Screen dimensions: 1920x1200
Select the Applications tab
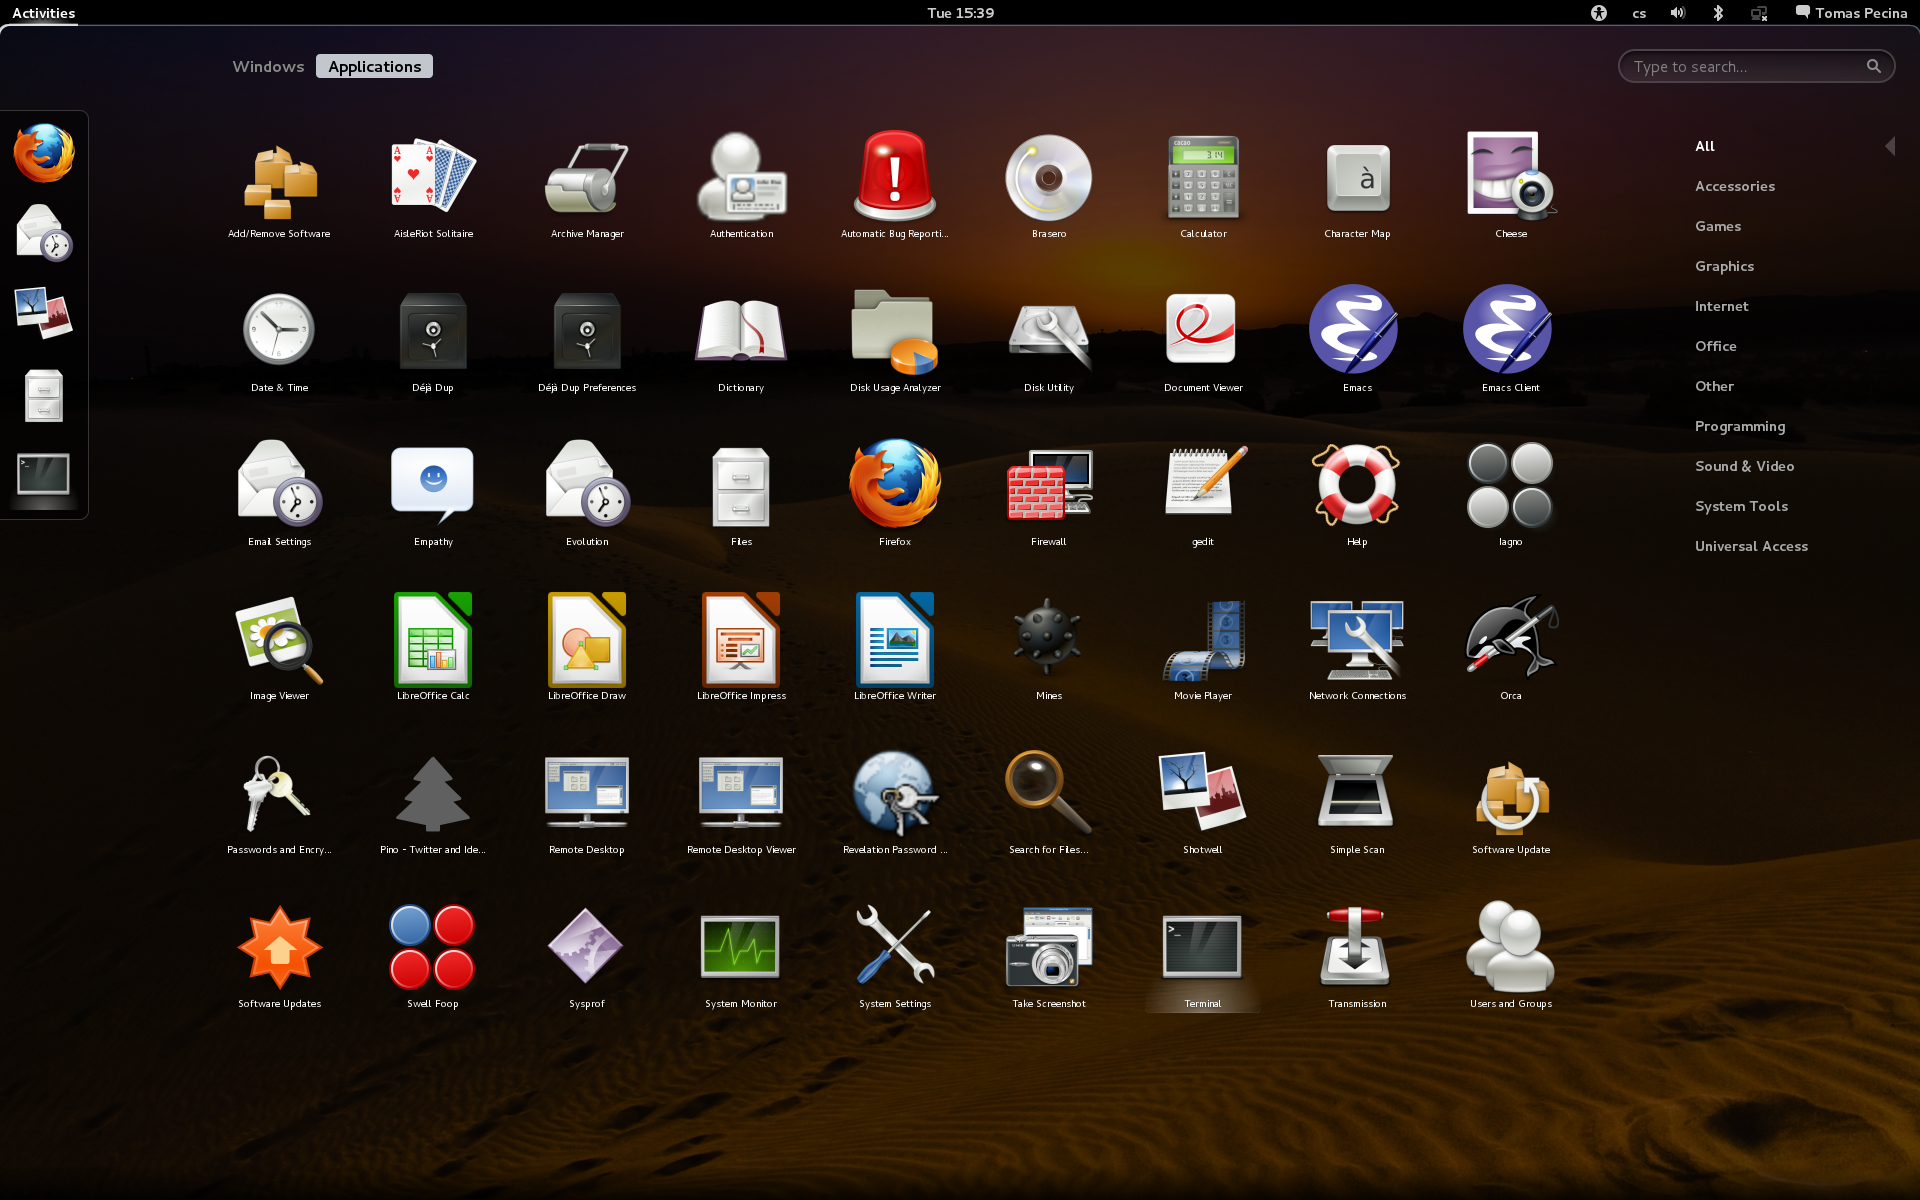374,66
